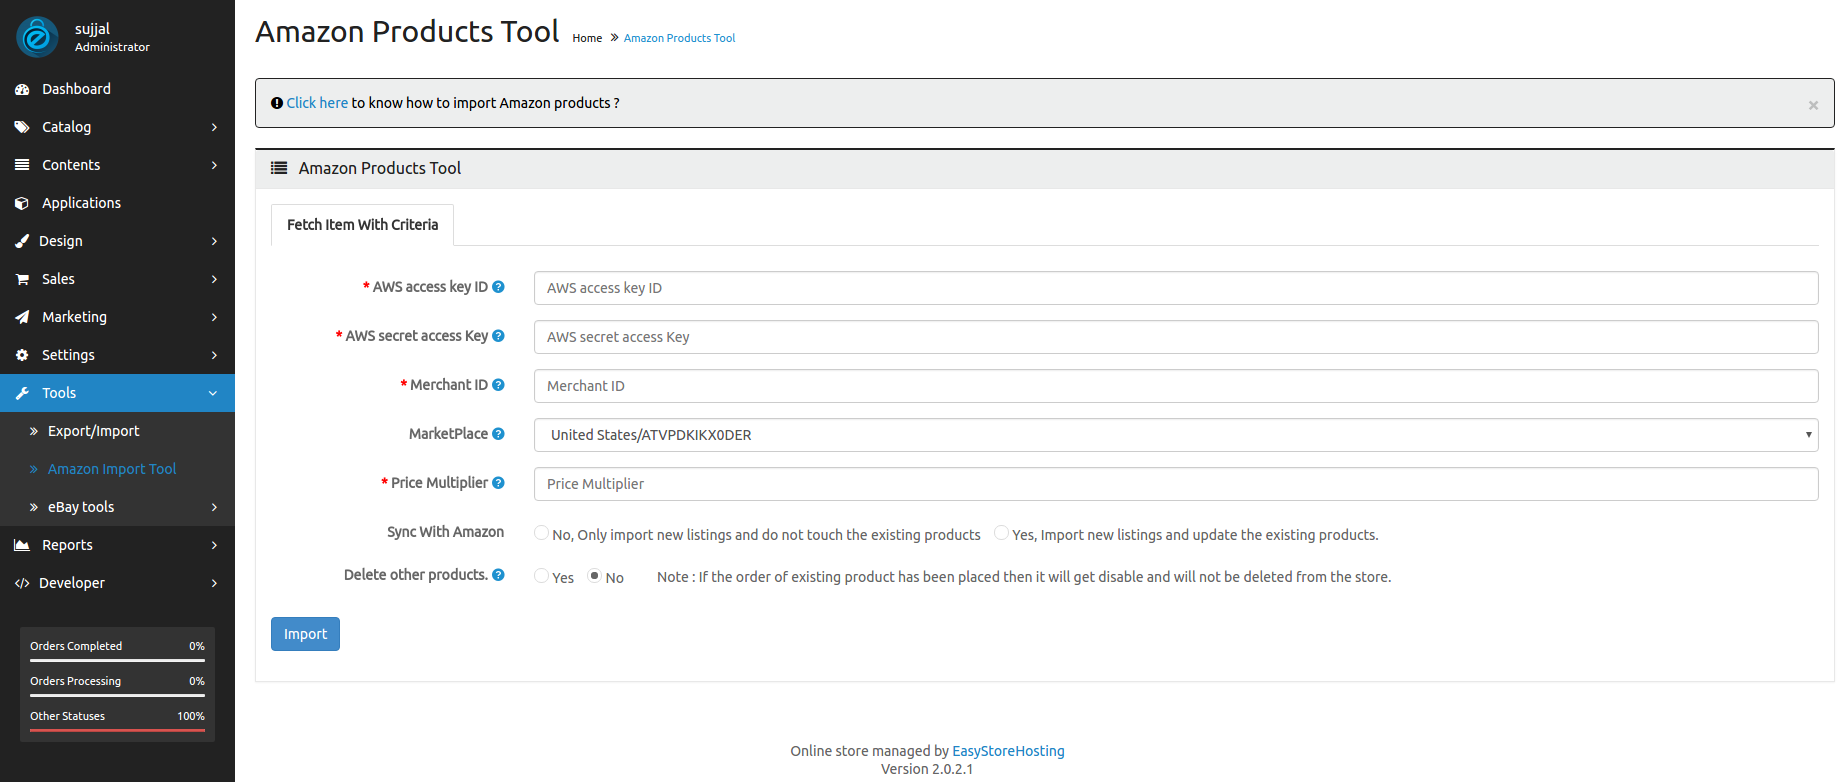Open the Applications menu item

pyautogui.click(x=117, y=203)
